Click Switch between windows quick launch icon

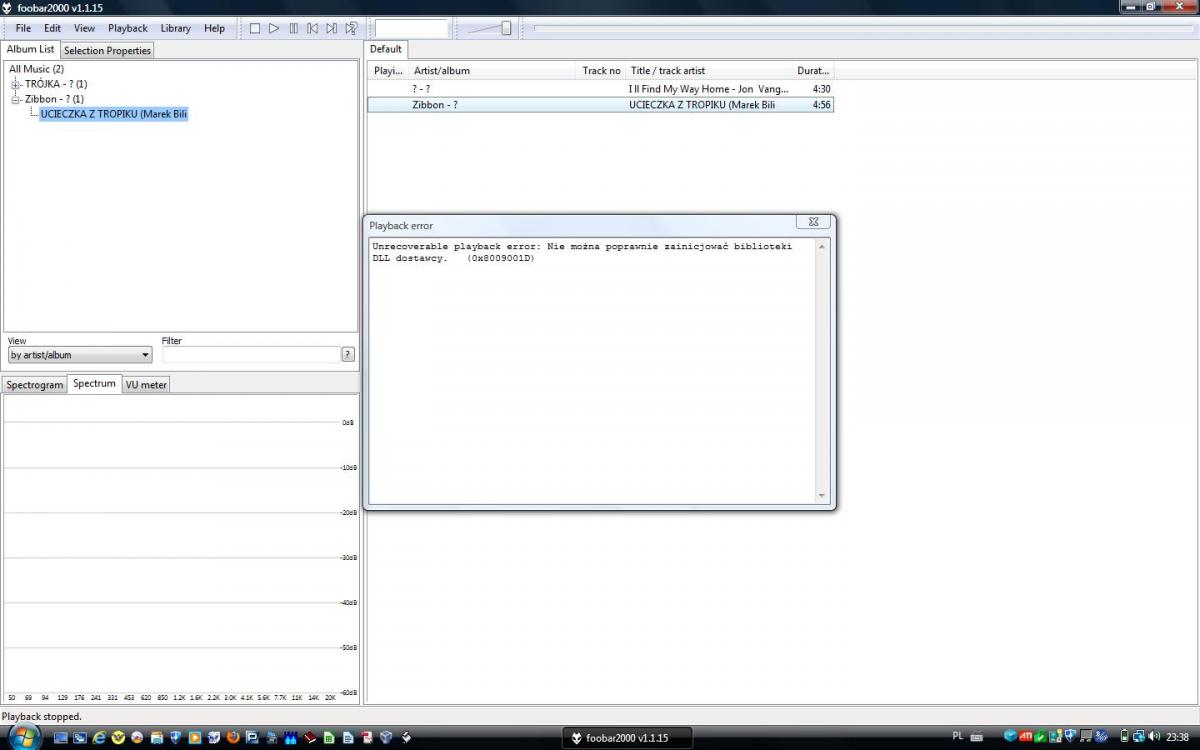(80, 737)
